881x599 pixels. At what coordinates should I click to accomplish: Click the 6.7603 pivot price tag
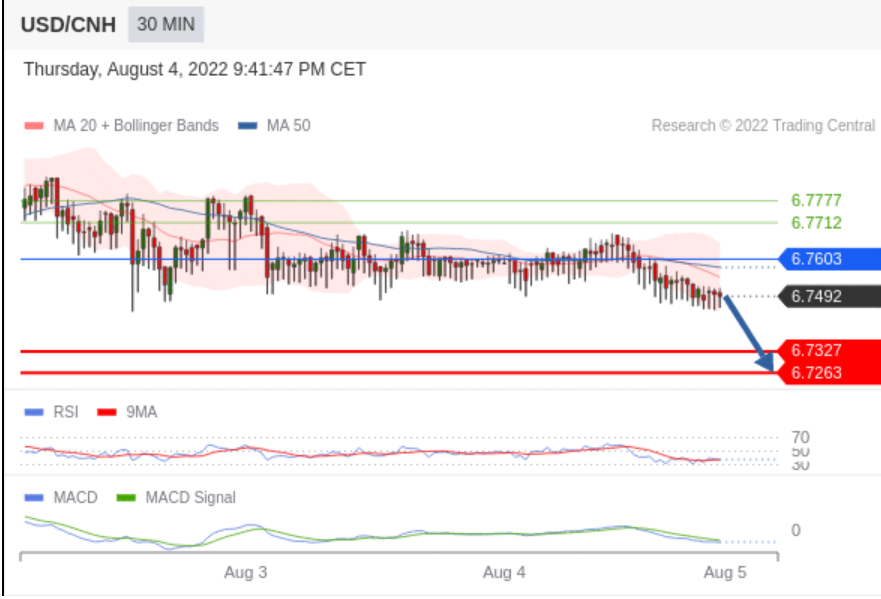[829, 259]
